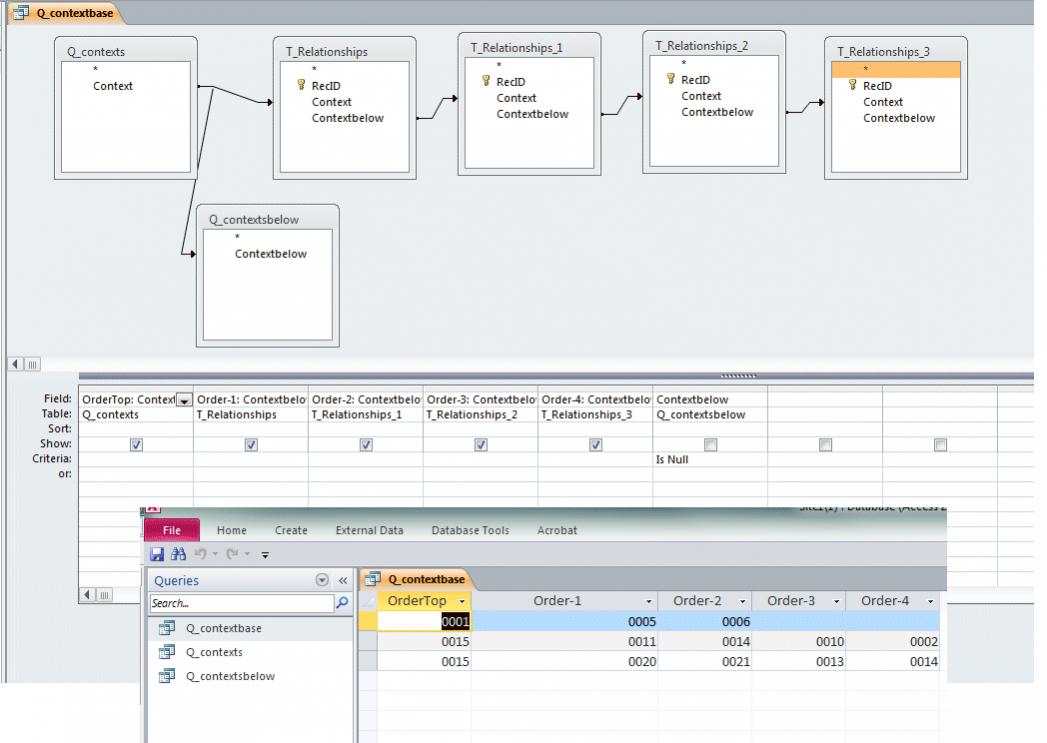Screen dimensions: 1047x743
Task: Click the 0020 value in Order-1 column
Action: point(642,662)
